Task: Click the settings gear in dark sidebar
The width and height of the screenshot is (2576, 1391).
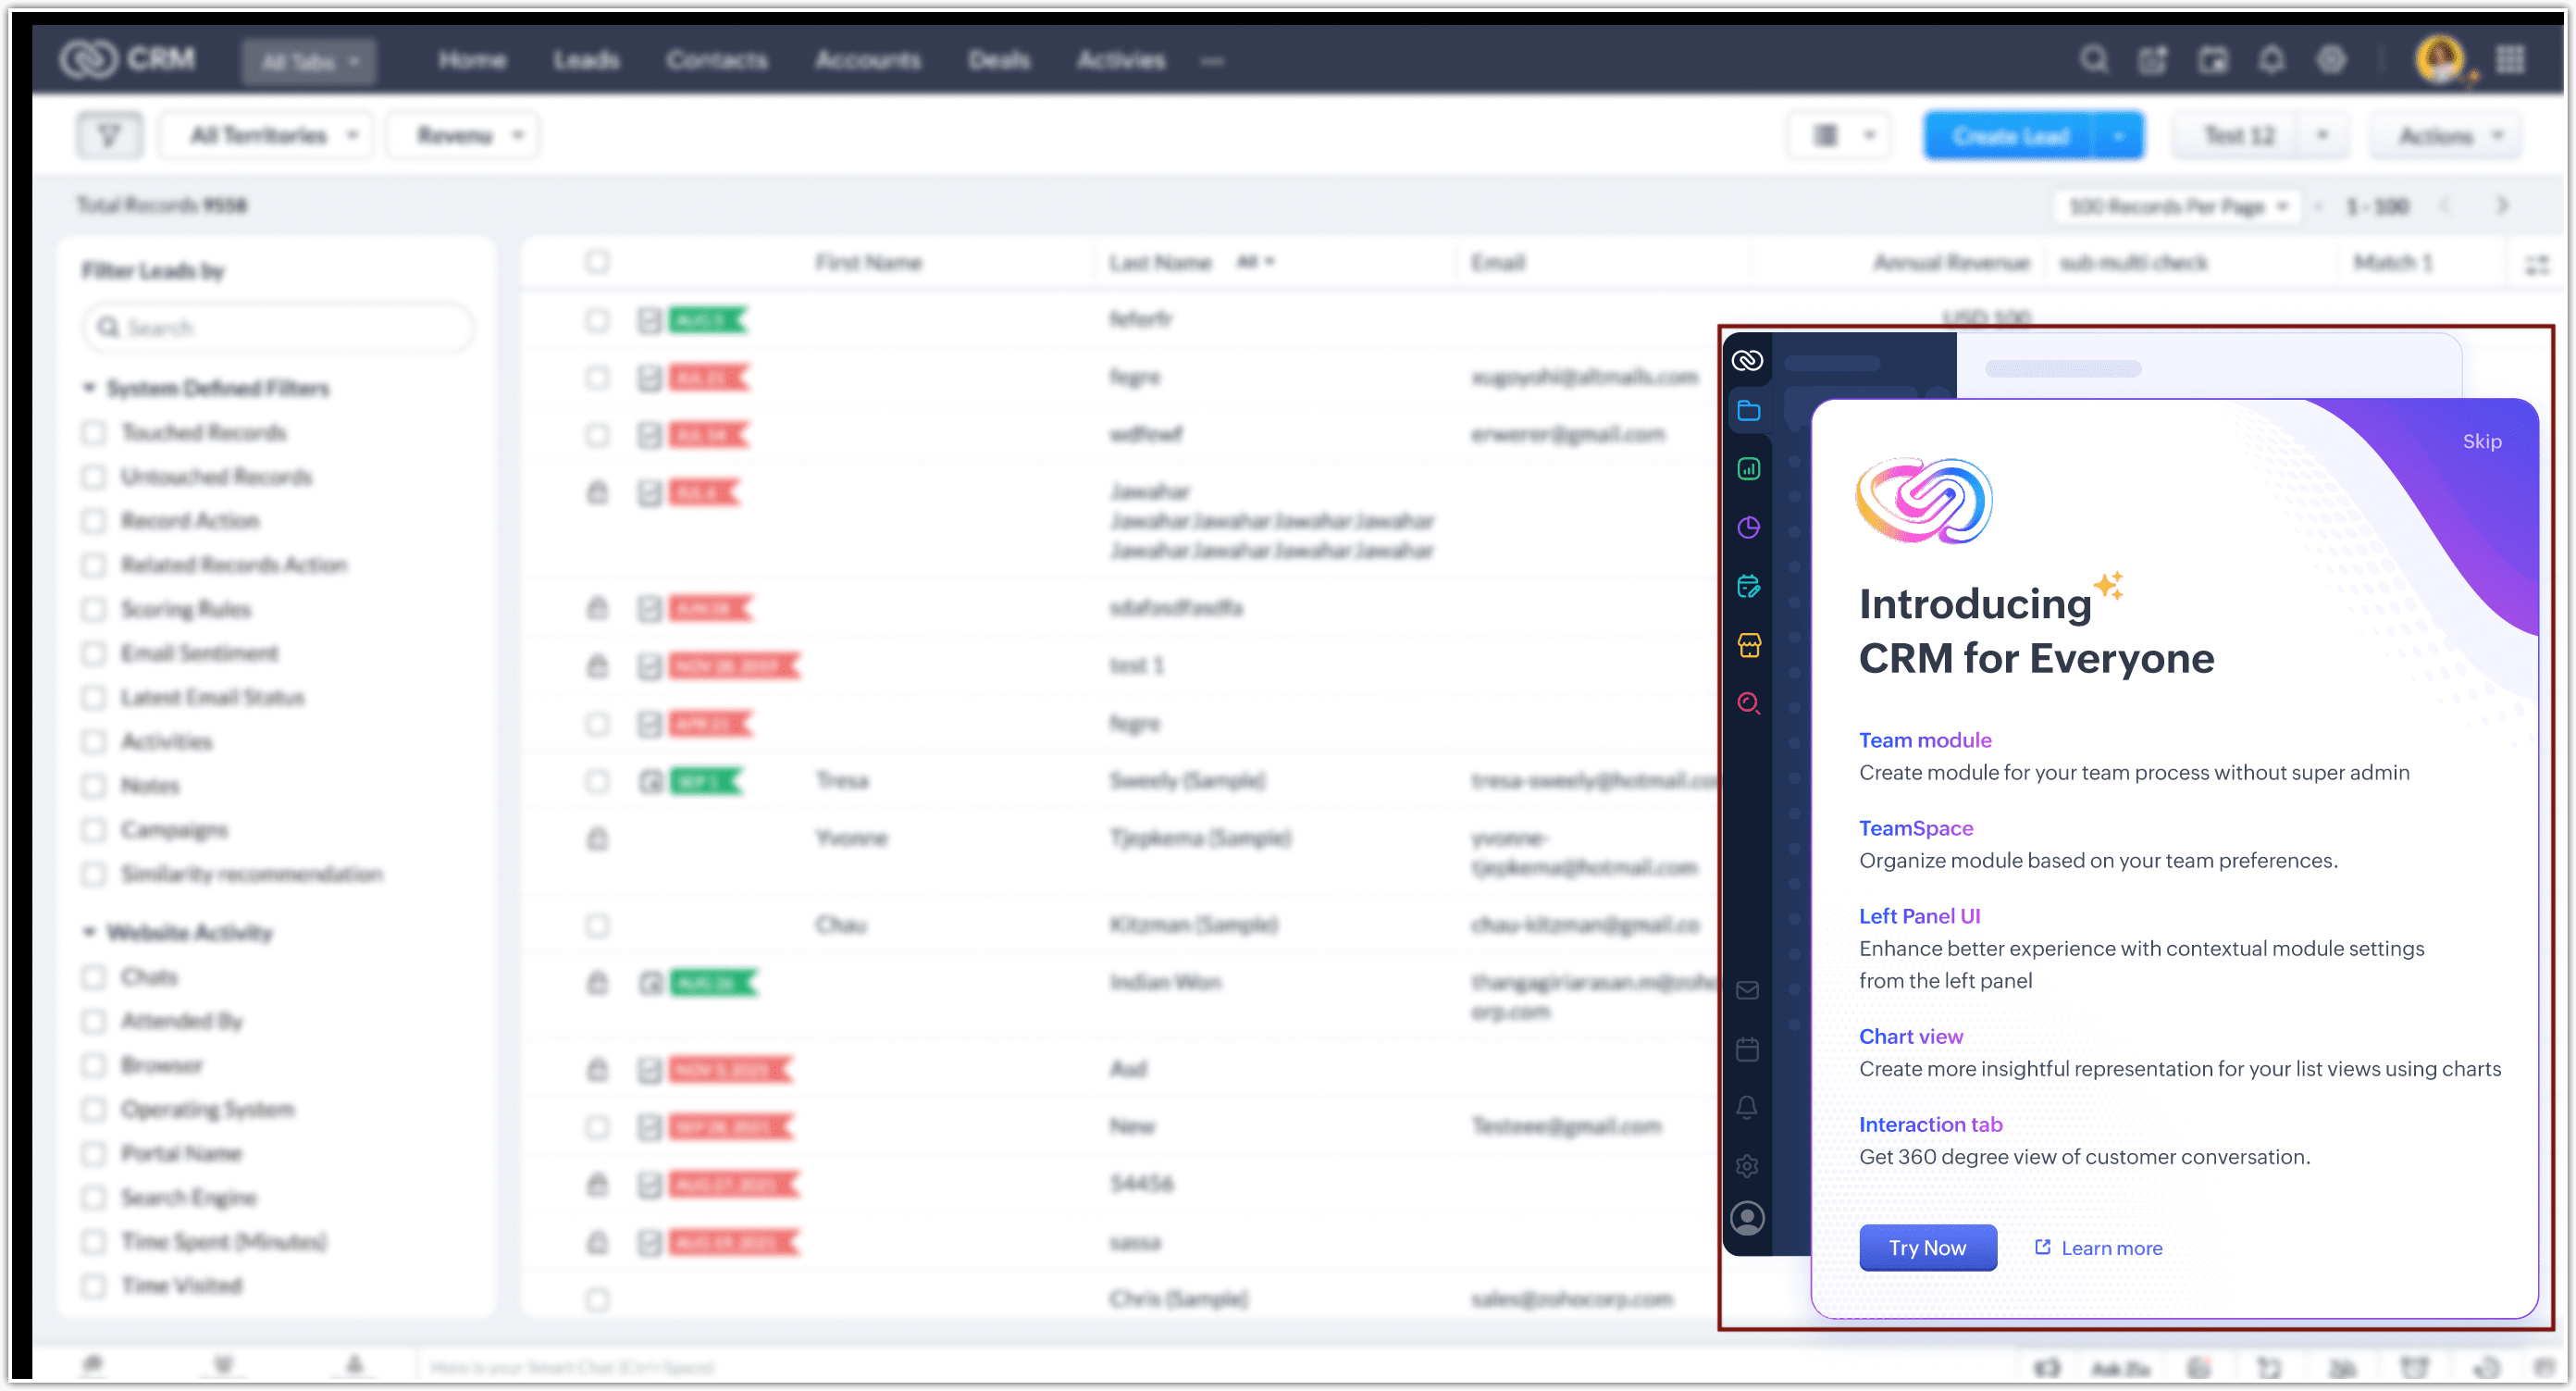Action: coord(1747,1165)
